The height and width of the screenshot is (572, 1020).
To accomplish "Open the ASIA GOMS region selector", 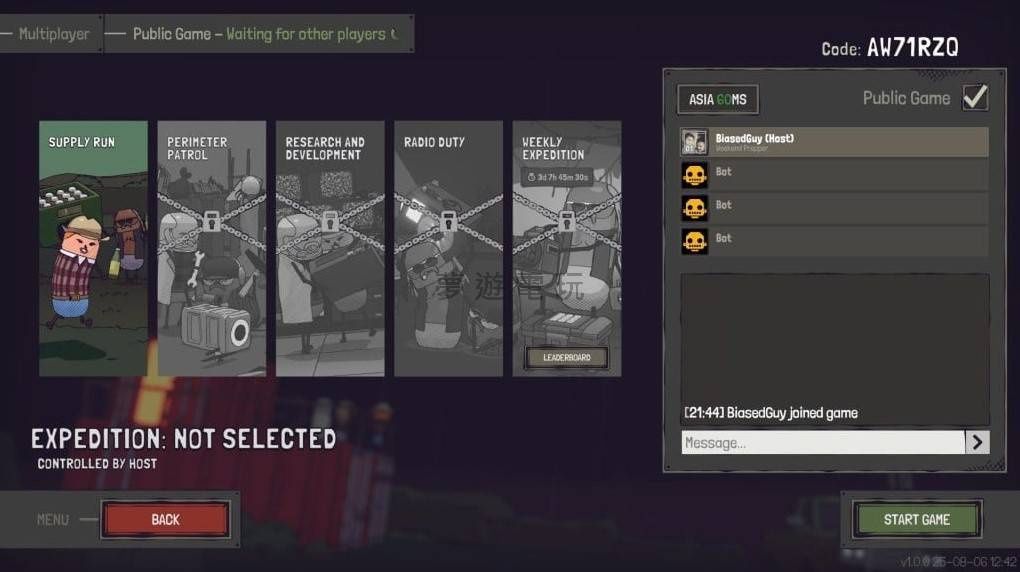I will click(718, 100).
